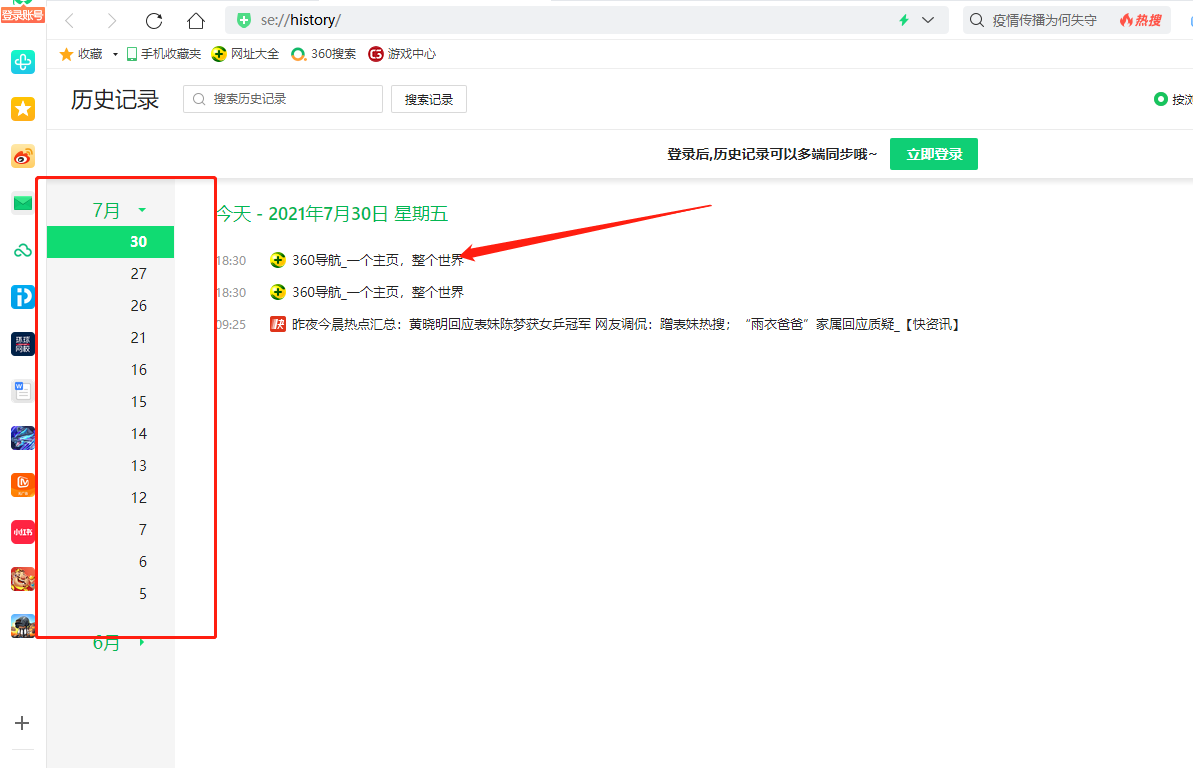Image resolution: width=1193 pixels, height=768 pixels.
Task: Open the Weibo sidebar icon
Action: (23, 156)
